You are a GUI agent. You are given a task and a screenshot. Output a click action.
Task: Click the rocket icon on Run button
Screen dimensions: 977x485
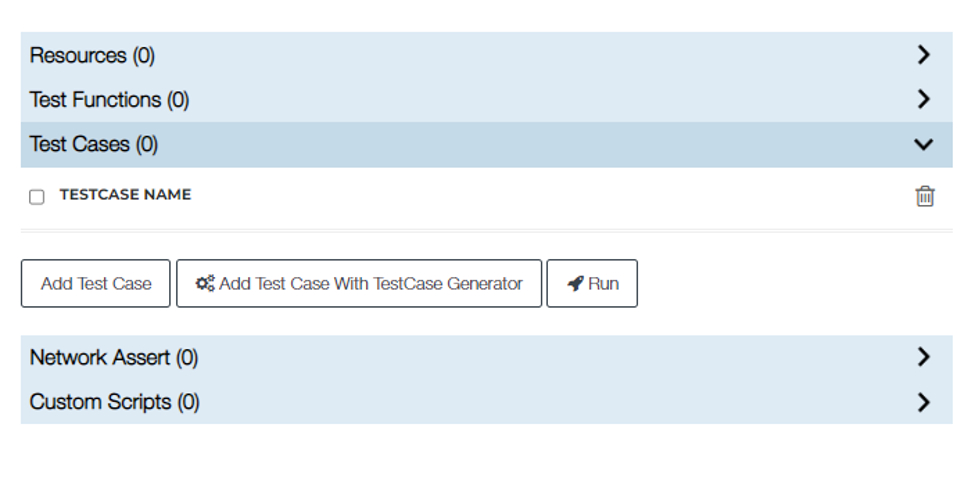pyautogui.click(x=575, y=284)
